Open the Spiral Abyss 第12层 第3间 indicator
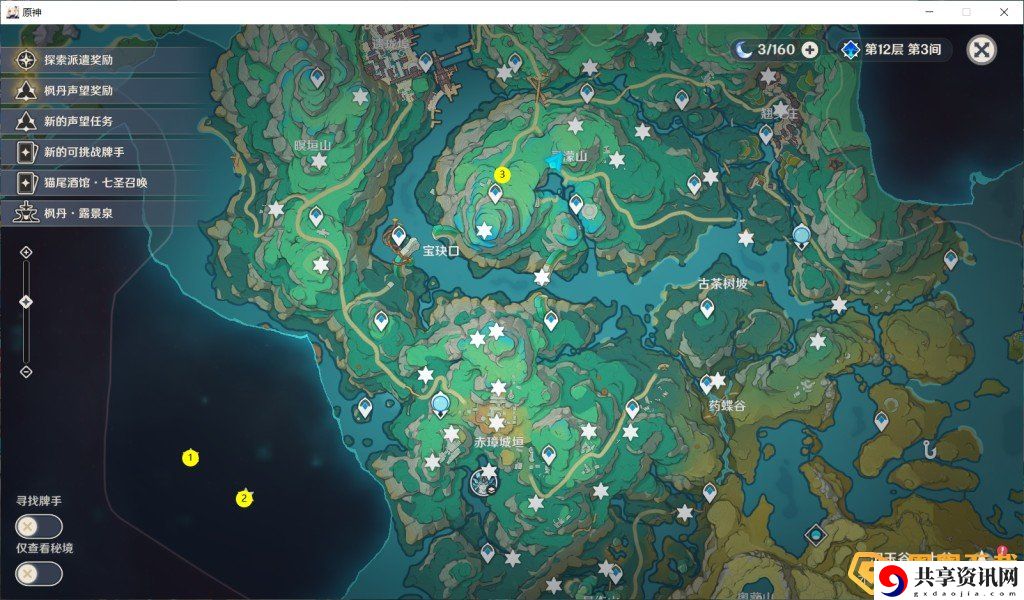This screenshot has height=600, width=1024. coord(894,50)
